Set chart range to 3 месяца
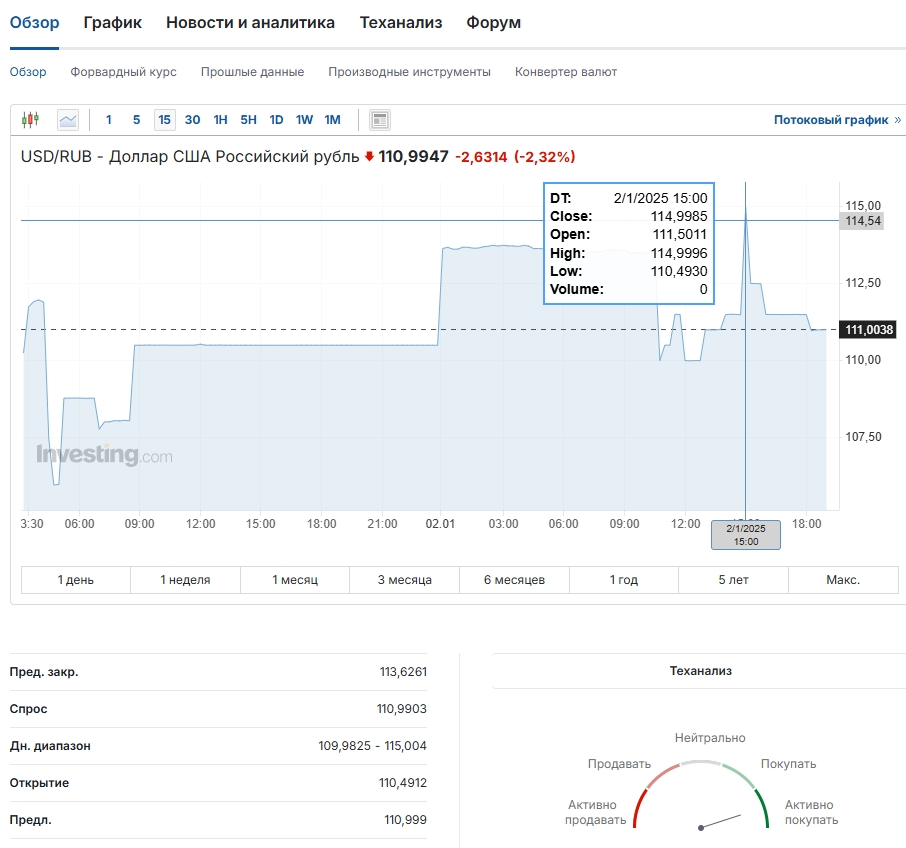 point(404,579)
